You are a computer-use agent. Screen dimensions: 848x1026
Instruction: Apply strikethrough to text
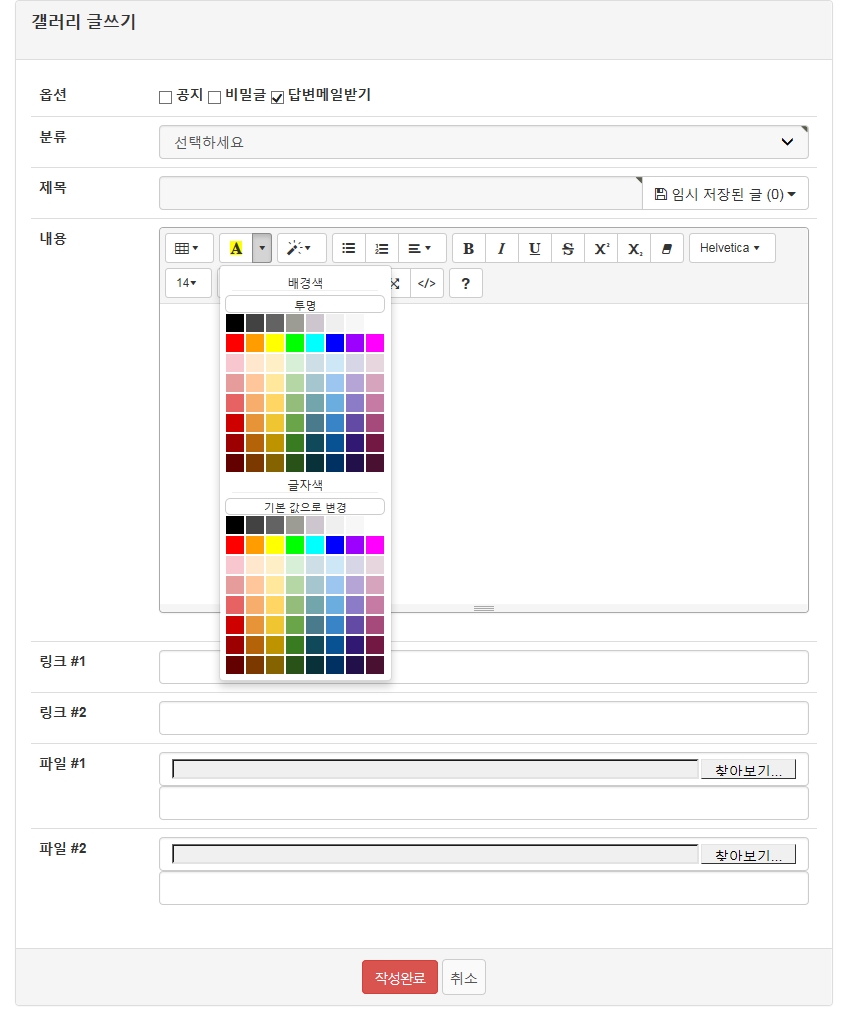pos(567,248)
